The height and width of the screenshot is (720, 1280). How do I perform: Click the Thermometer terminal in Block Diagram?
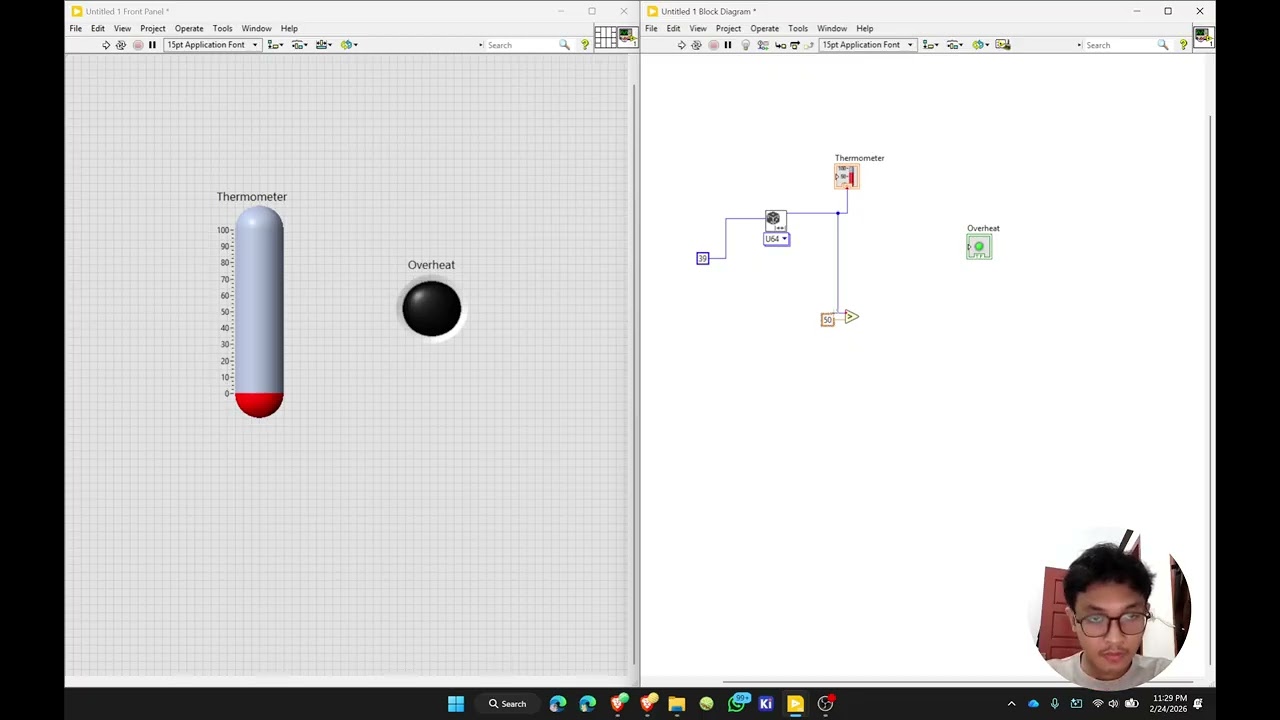tap(847, 177)
